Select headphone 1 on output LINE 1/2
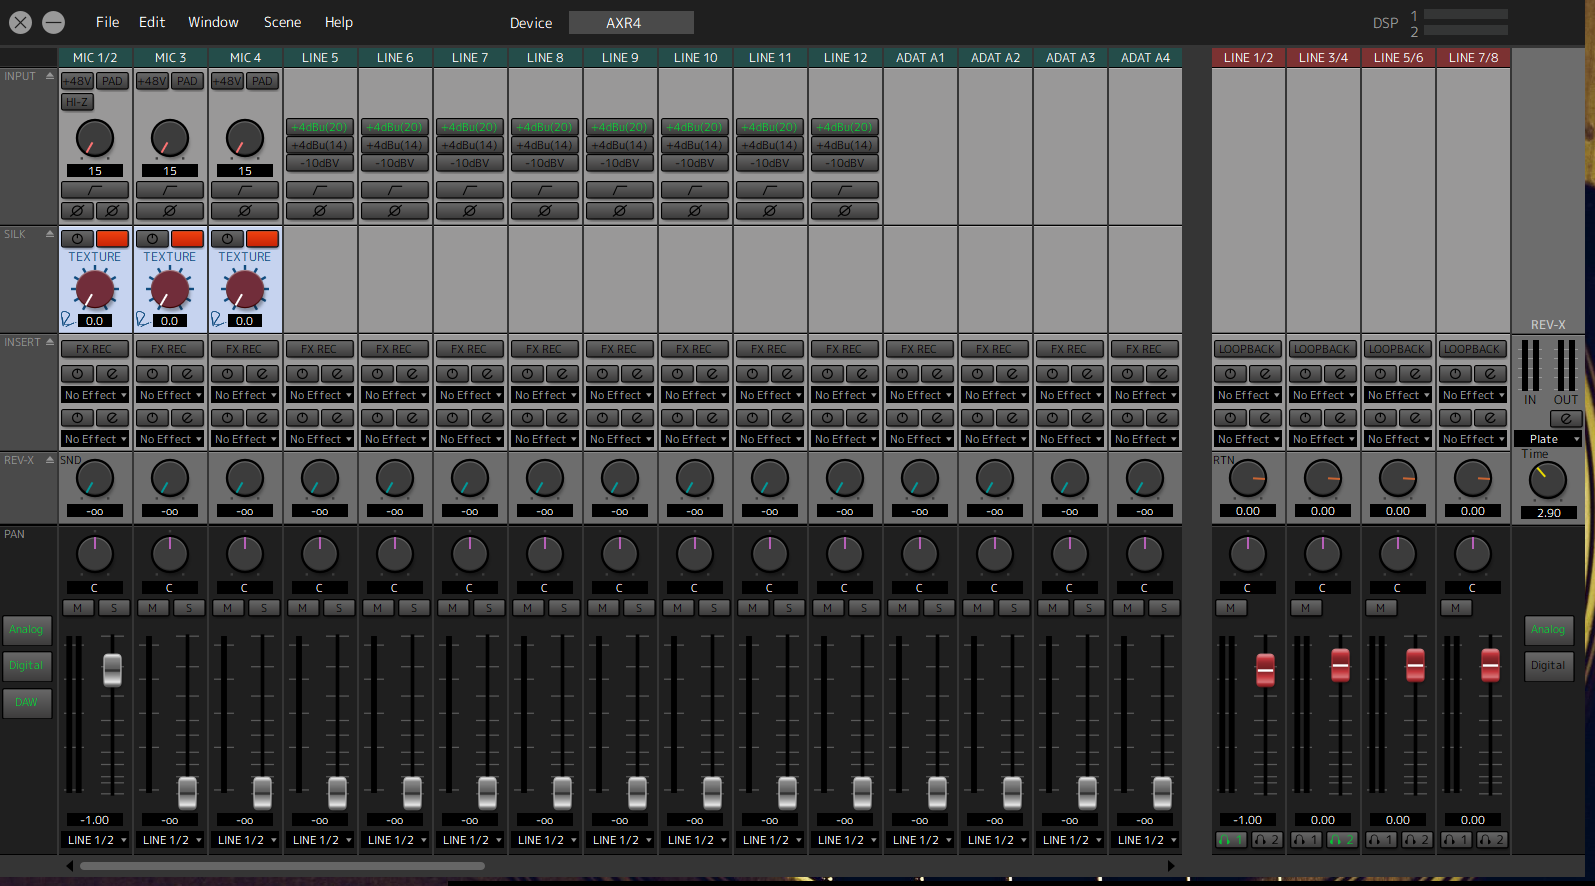The image size is (1595, 886). (x=1231, y=840)
